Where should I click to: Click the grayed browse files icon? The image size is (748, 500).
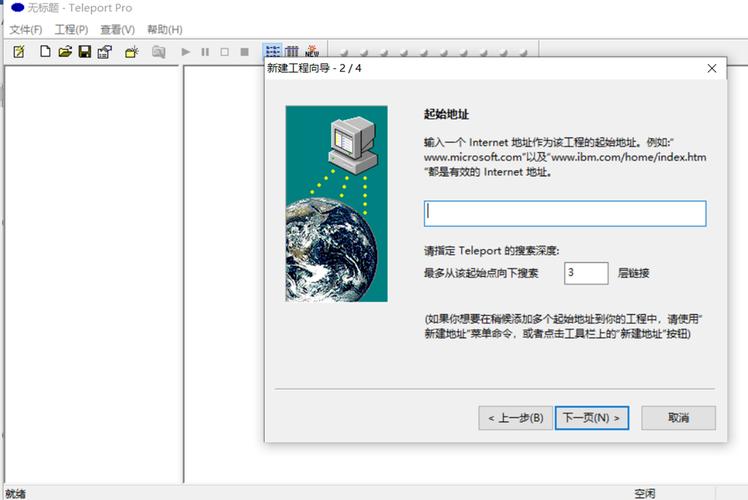[158, 52]
